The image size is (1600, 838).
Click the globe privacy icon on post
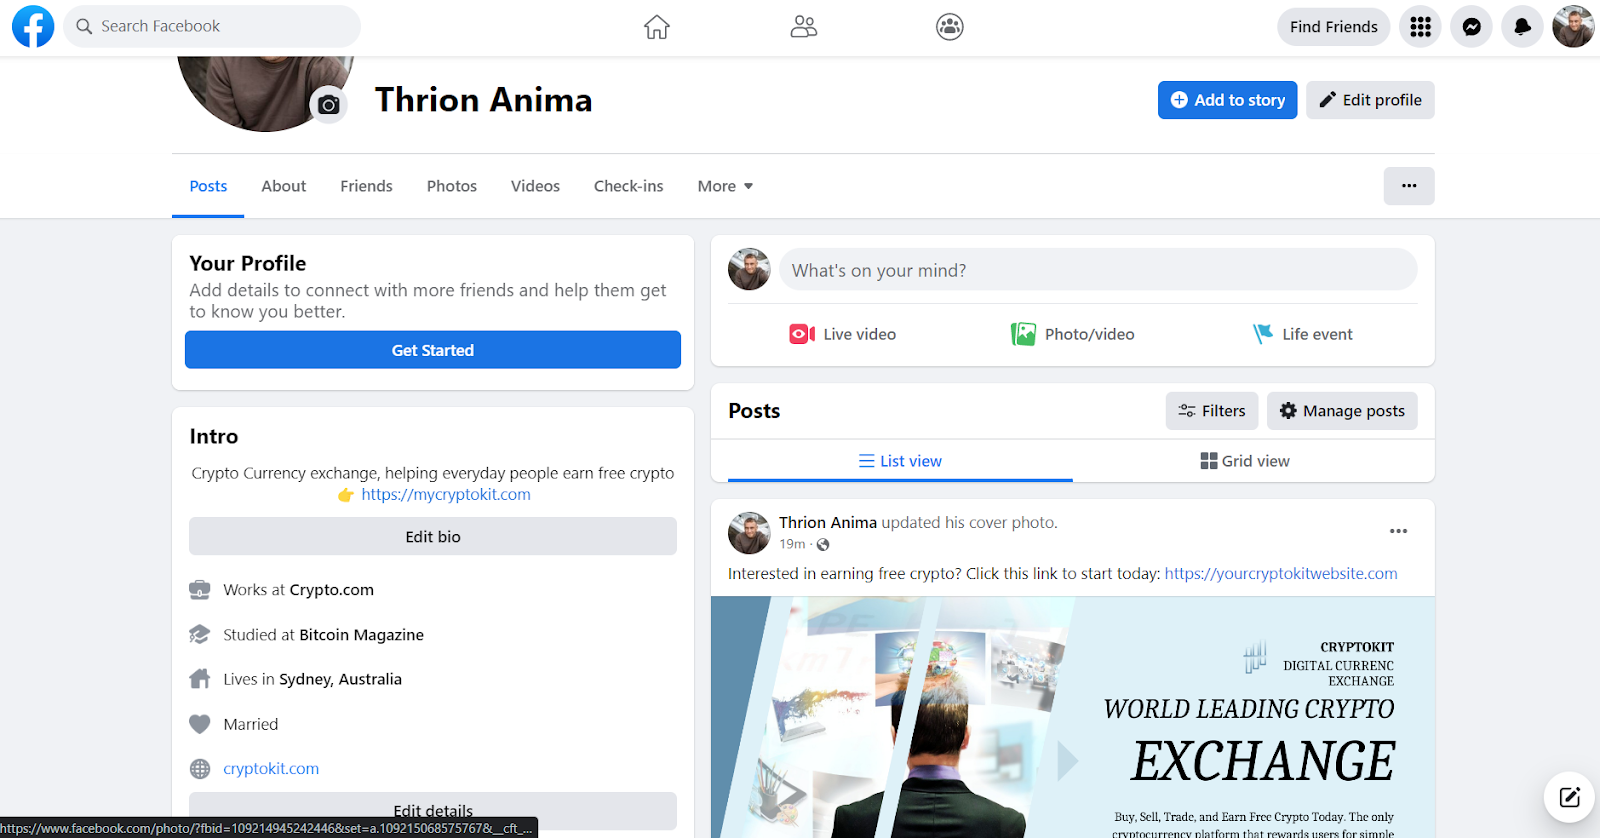pyautogui.click(x=823, y=545)
